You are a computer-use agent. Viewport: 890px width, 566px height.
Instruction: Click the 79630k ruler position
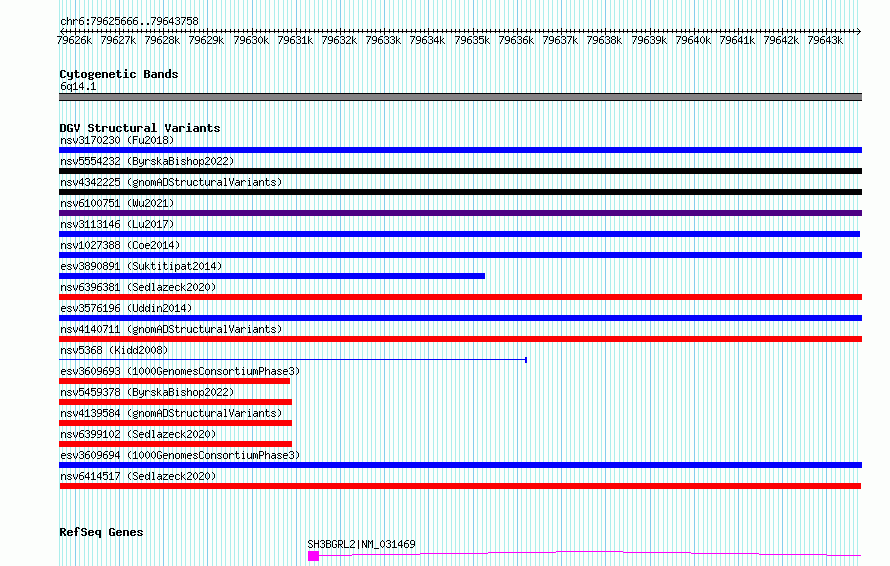coord(251,40)
